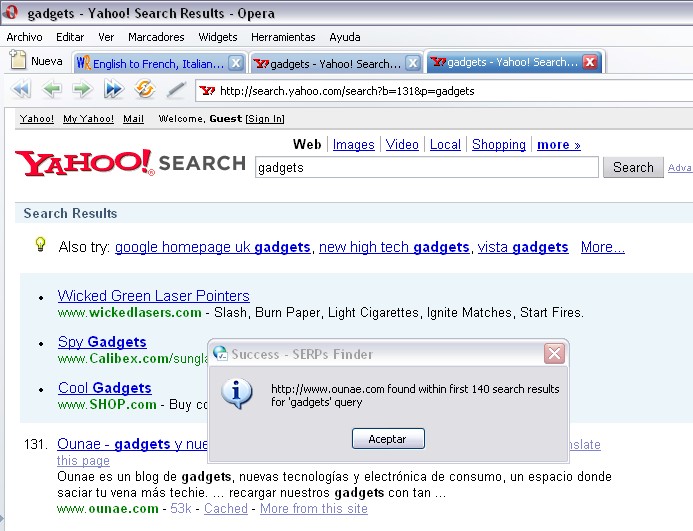Close the SERPs Finder dialog

click(554, 354)
